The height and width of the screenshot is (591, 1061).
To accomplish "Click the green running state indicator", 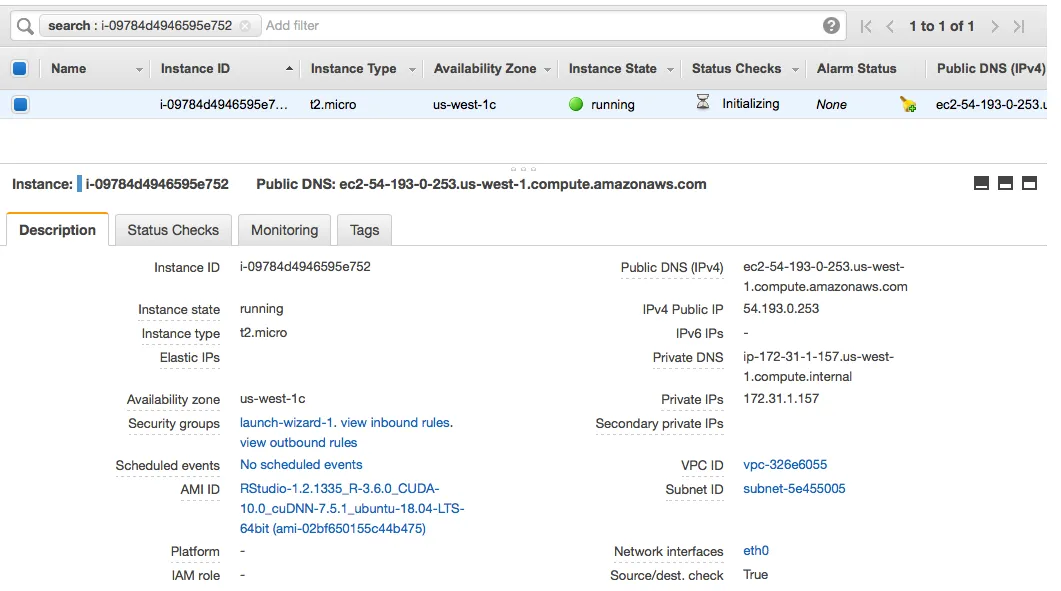I will (576, 104).
